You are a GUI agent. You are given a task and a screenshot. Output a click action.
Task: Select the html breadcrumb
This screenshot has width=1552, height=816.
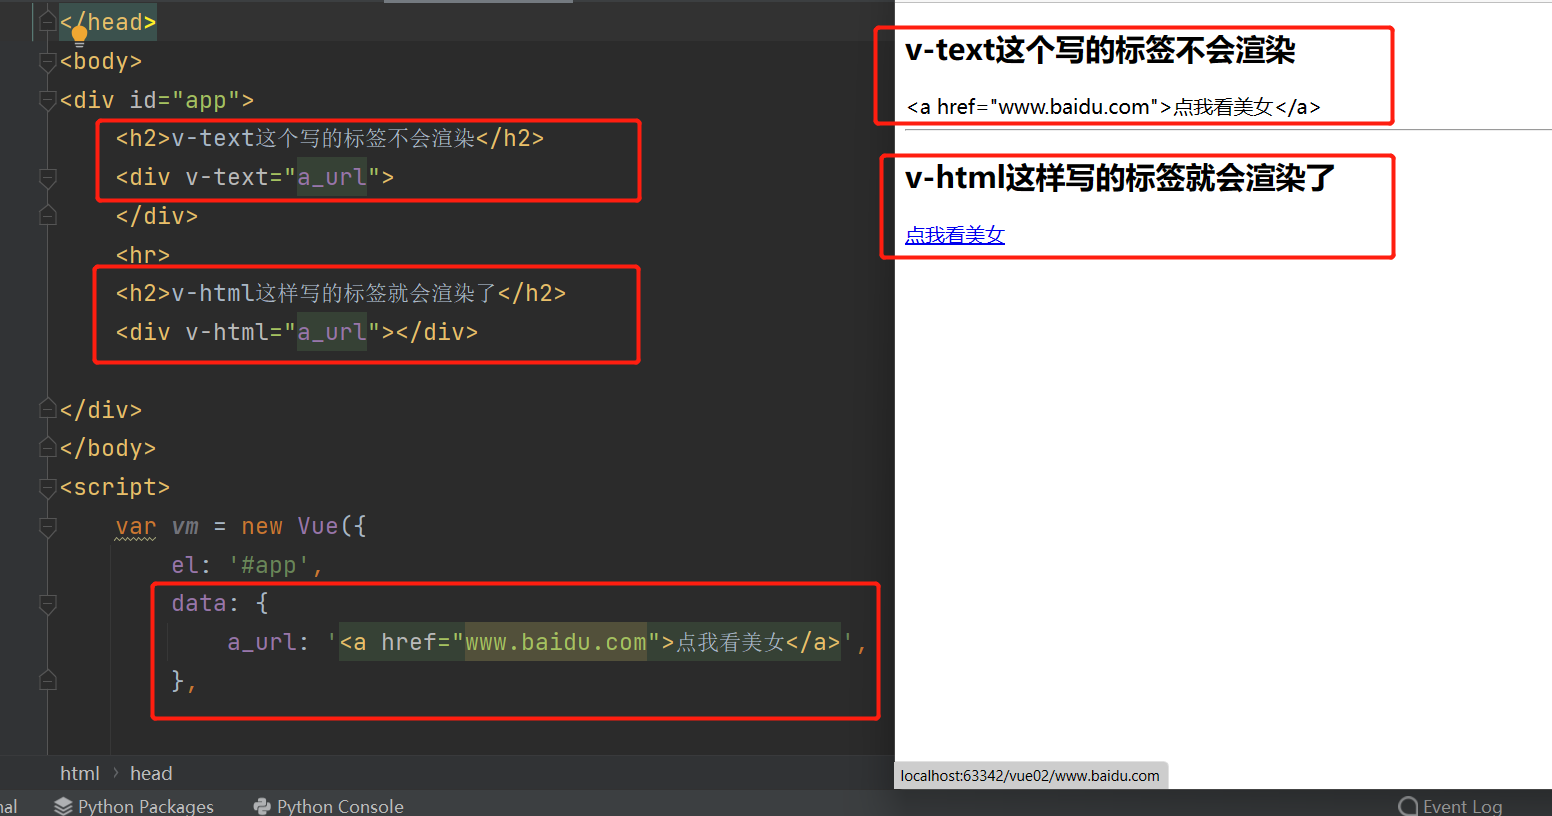79,773
